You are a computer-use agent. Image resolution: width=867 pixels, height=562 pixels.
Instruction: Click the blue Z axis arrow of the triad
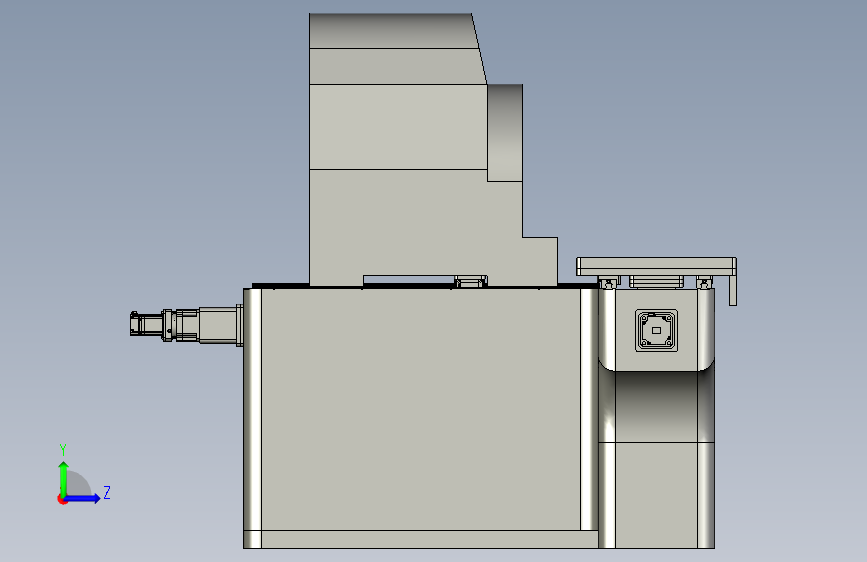[x=83, y=498]
